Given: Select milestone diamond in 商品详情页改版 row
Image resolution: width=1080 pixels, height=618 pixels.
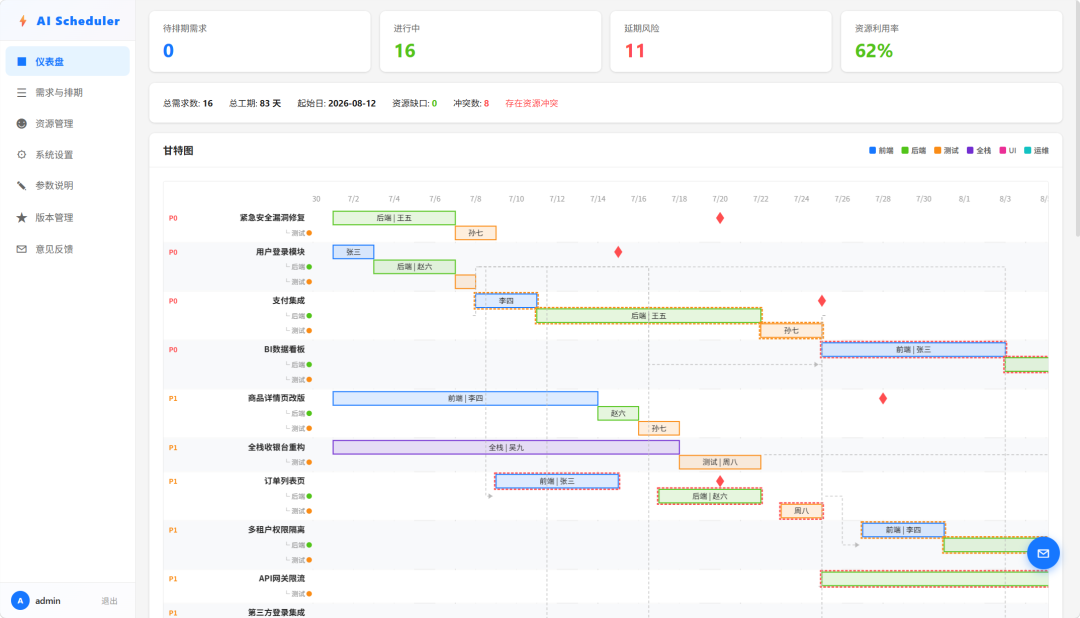Looking at the screenshot, I should tap(883, 398).
